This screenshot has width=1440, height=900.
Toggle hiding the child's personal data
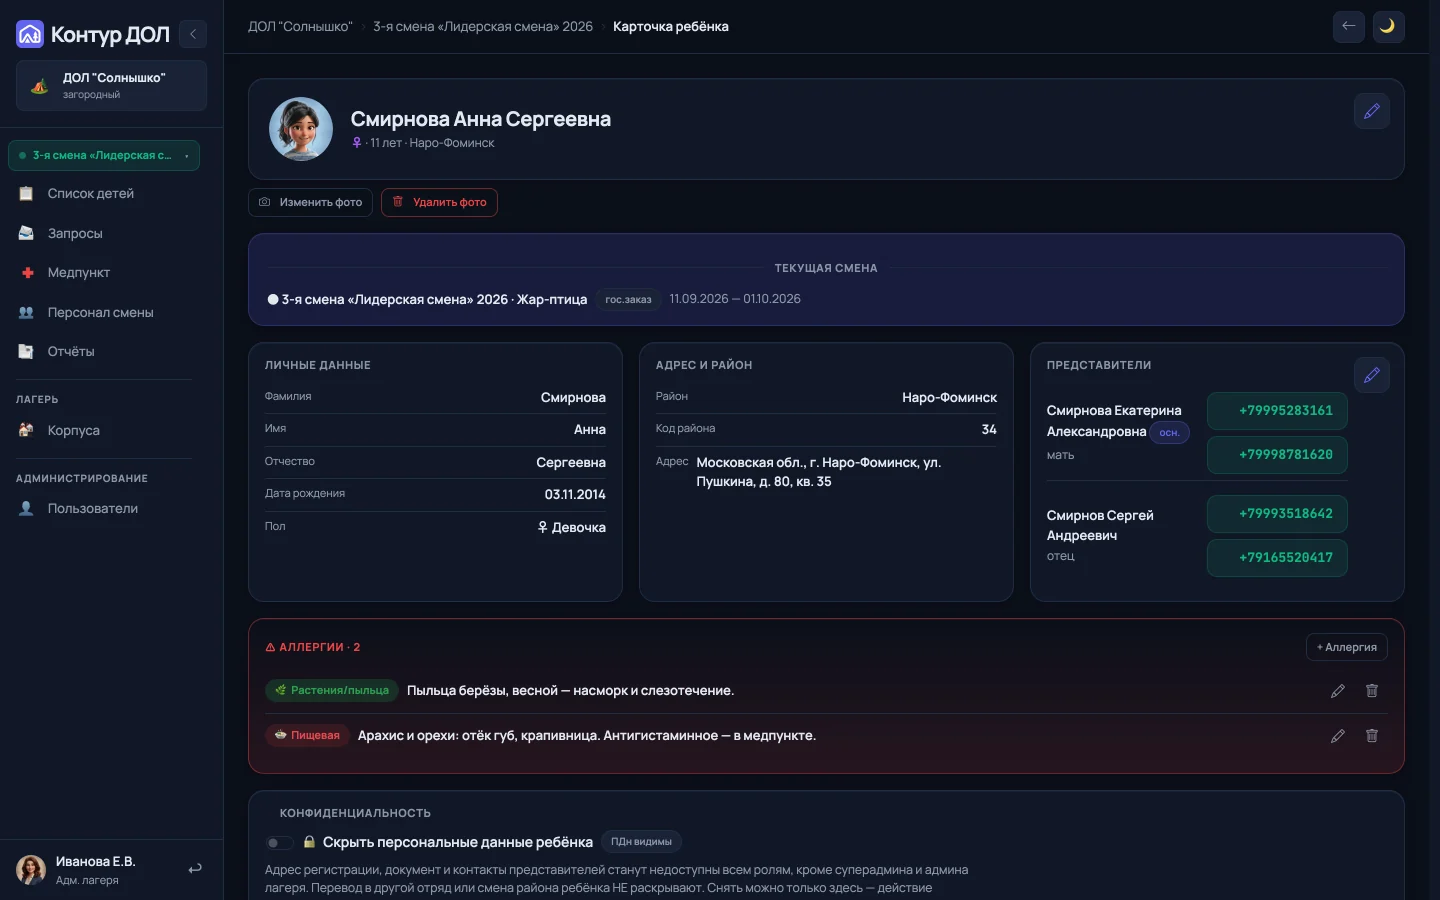click(x=280, y=842)
